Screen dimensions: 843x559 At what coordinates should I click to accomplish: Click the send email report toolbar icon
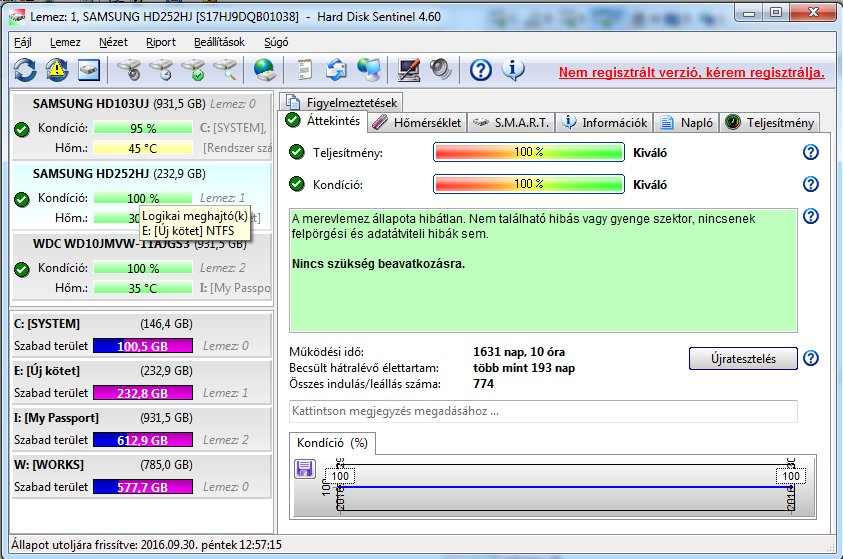(337, 70)
